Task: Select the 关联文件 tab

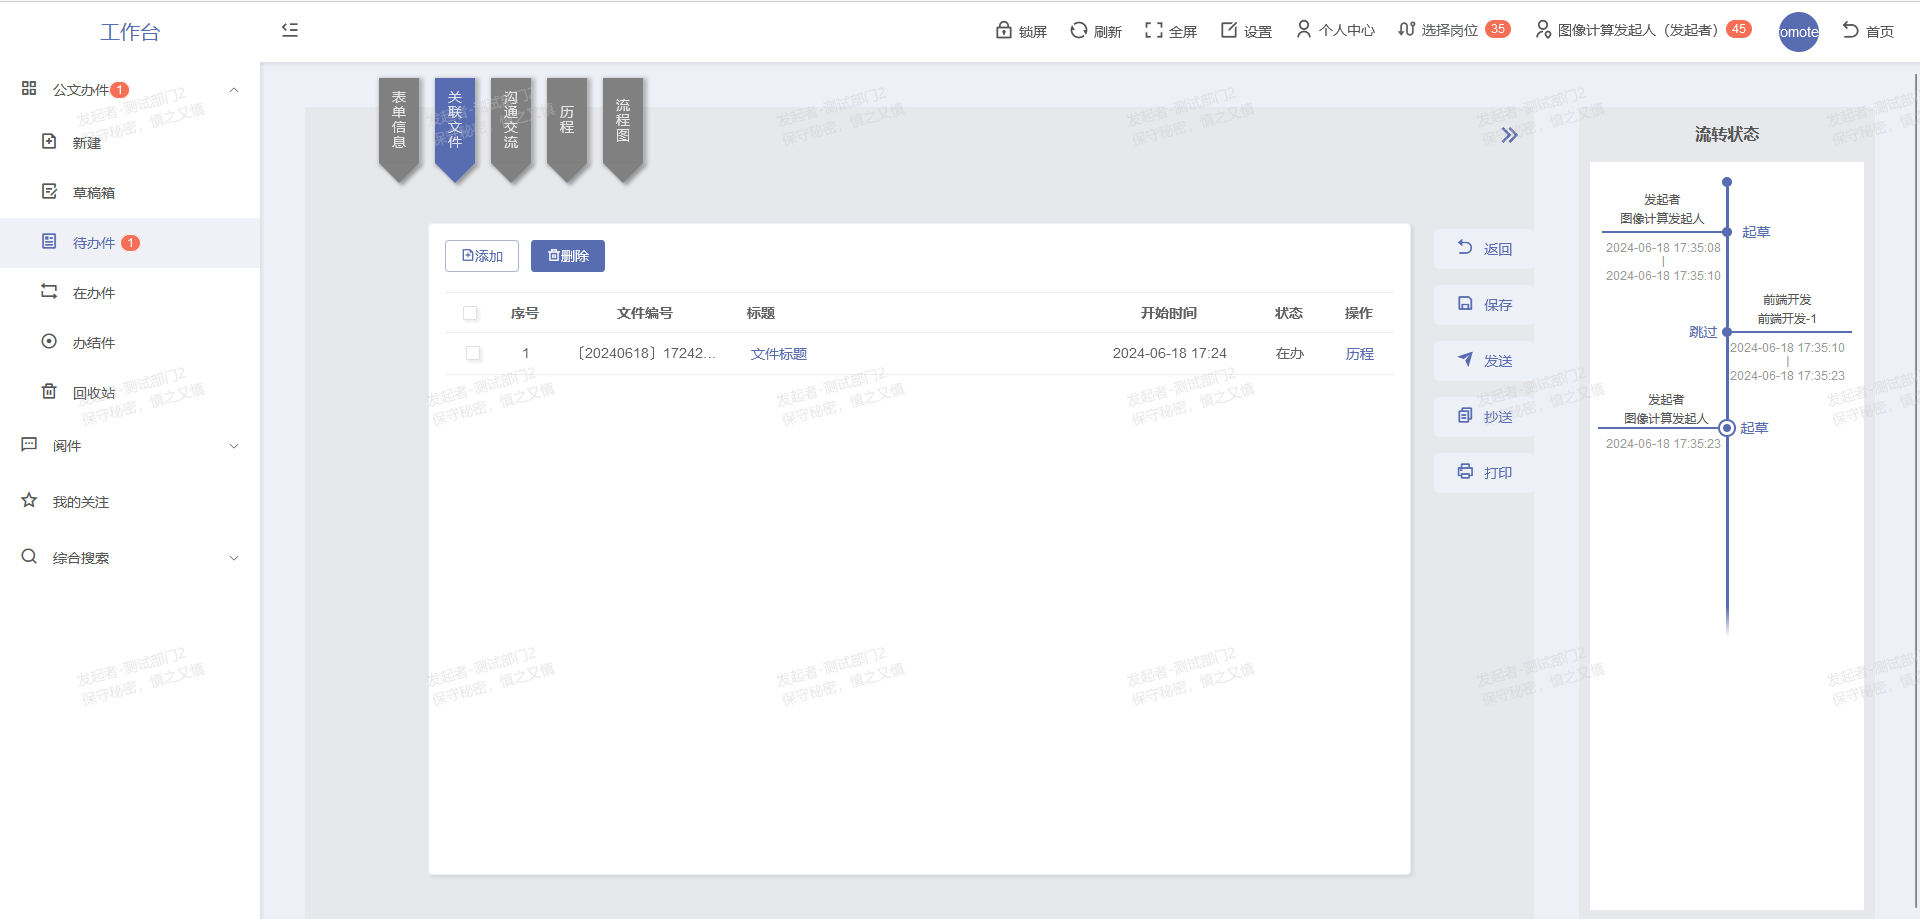Action: 455,129
